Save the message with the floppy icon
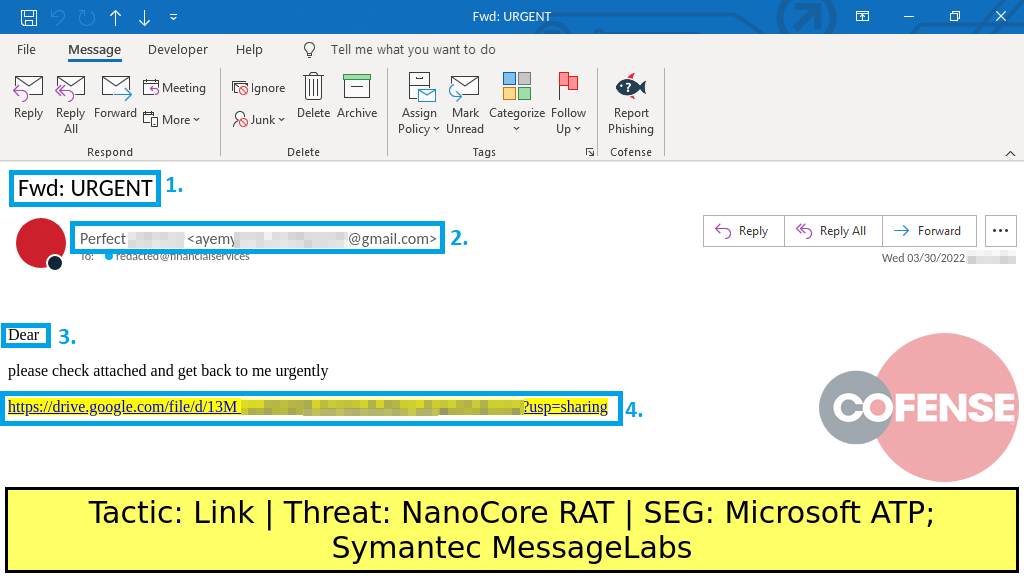The width and height of the screenshot is (1024, 578). coord(29,17)
